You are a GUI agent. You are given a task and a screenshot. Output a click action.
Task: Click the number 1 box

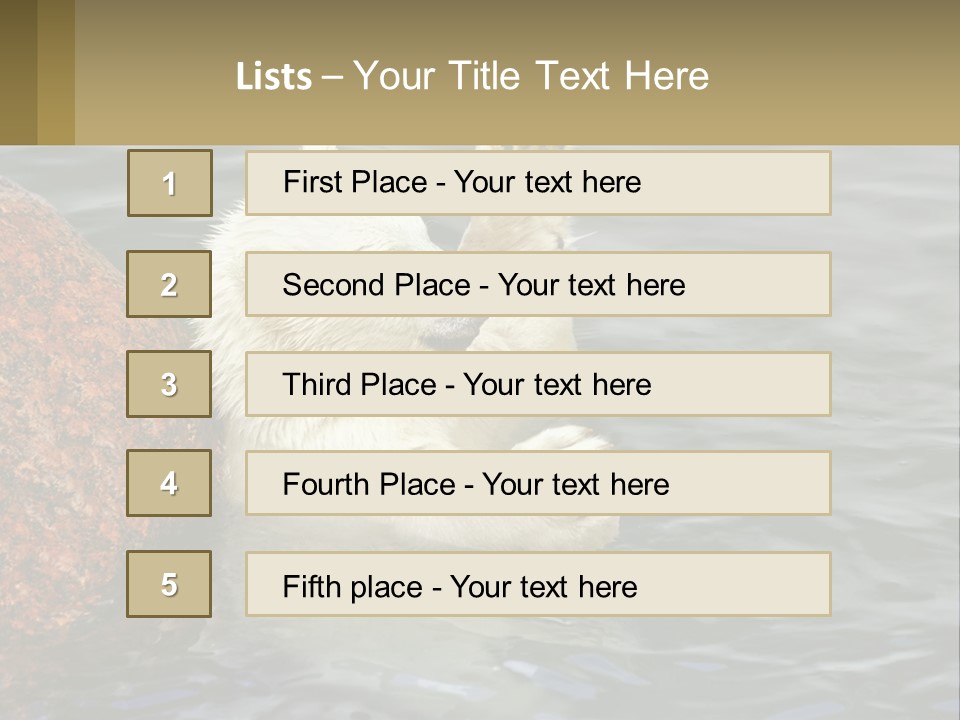point(169,183)
